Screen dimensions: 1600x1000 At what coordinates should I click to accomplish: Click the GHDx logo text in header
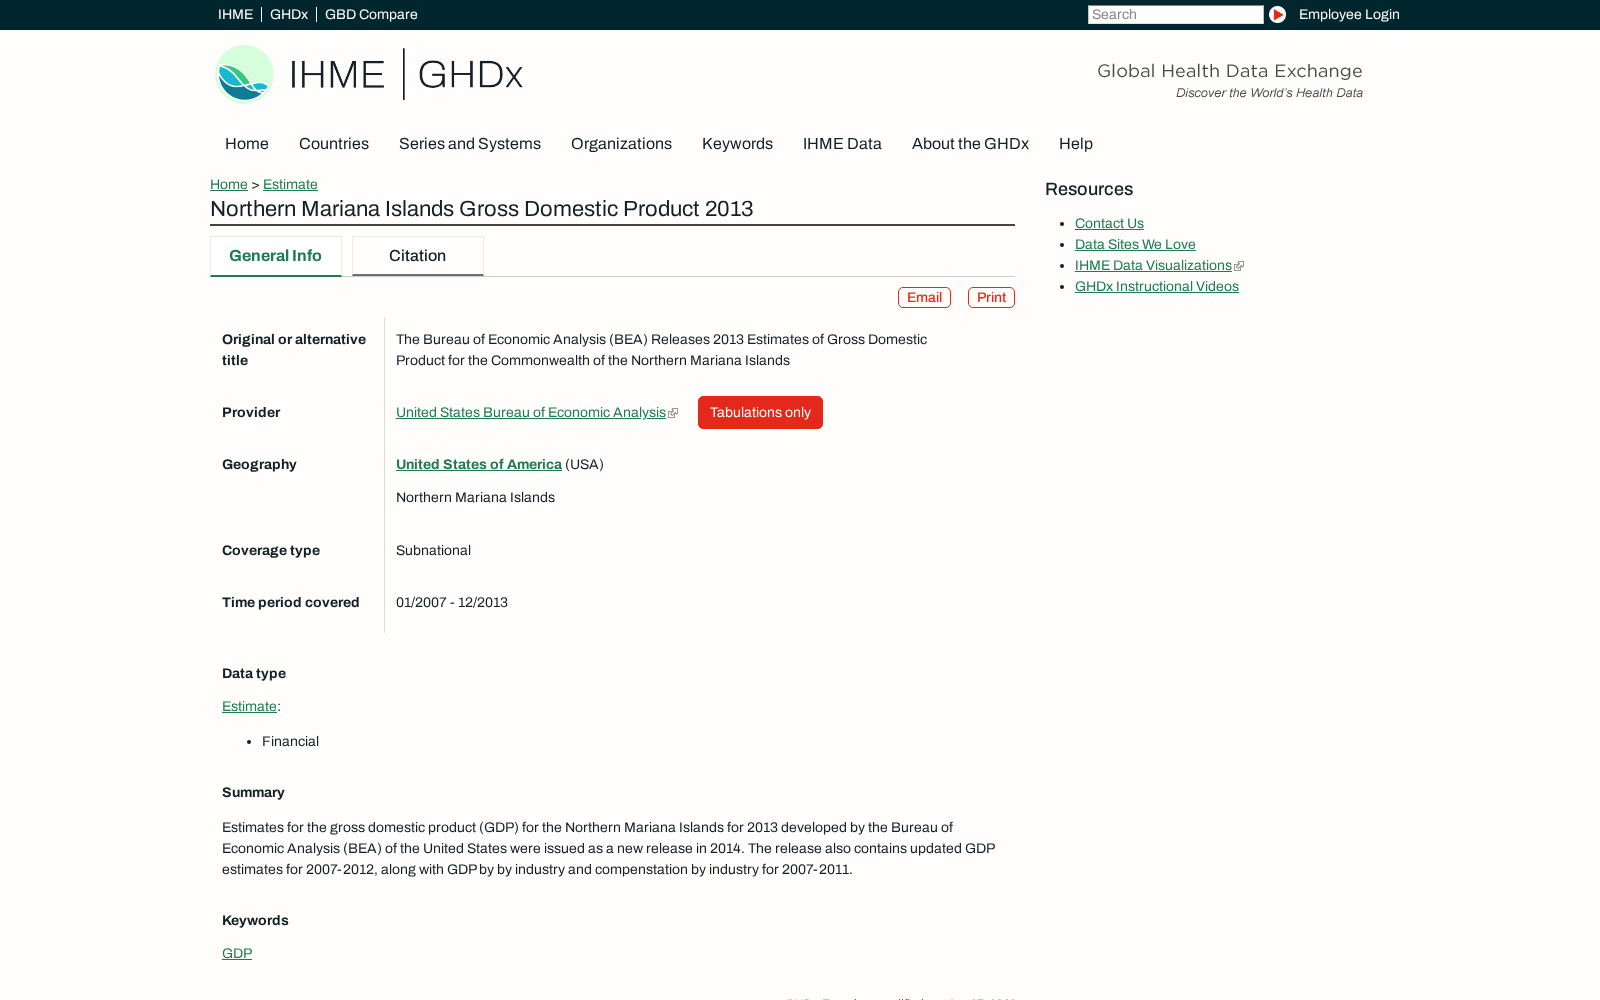coord(470,75)
